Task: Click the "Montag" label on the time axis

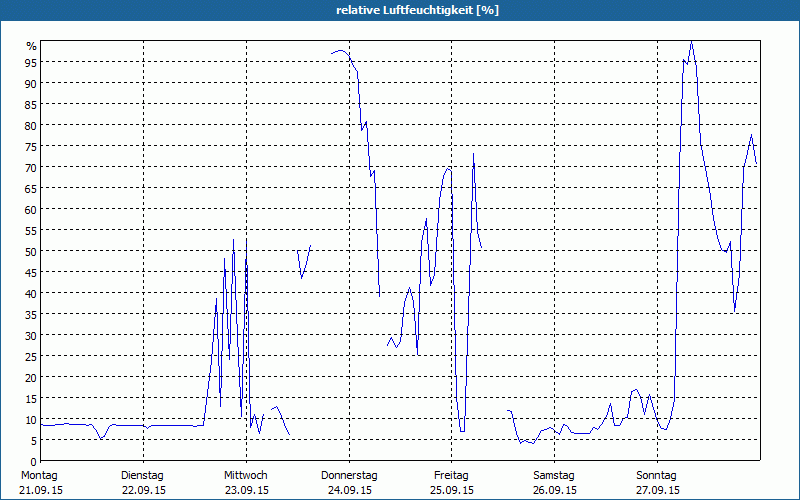Action: pos(40,475)
